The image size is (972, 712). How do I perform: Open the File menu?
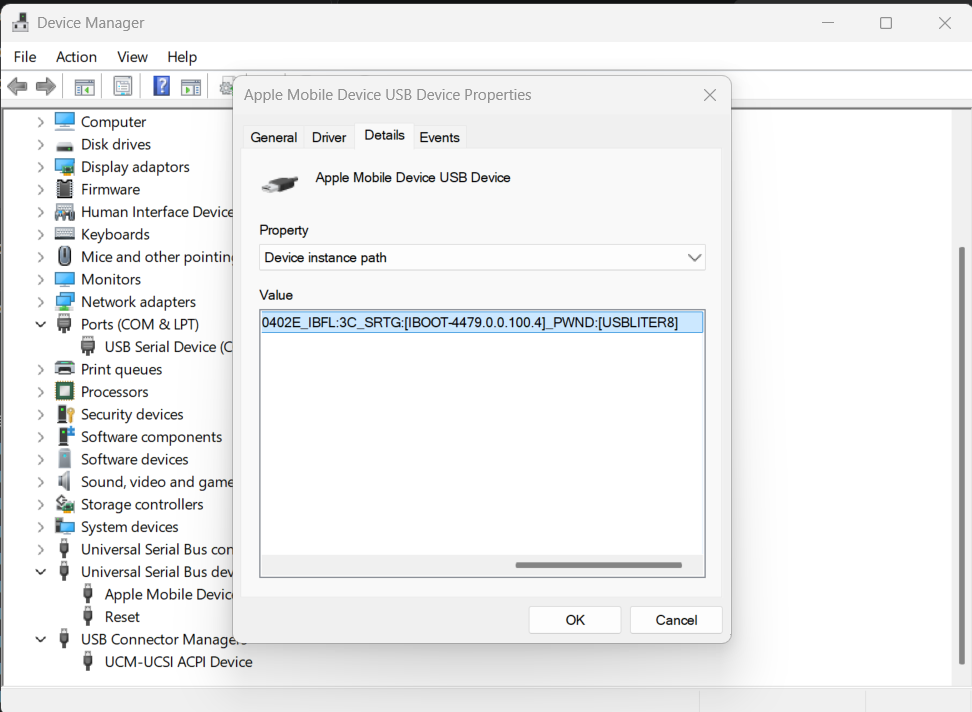25,57
